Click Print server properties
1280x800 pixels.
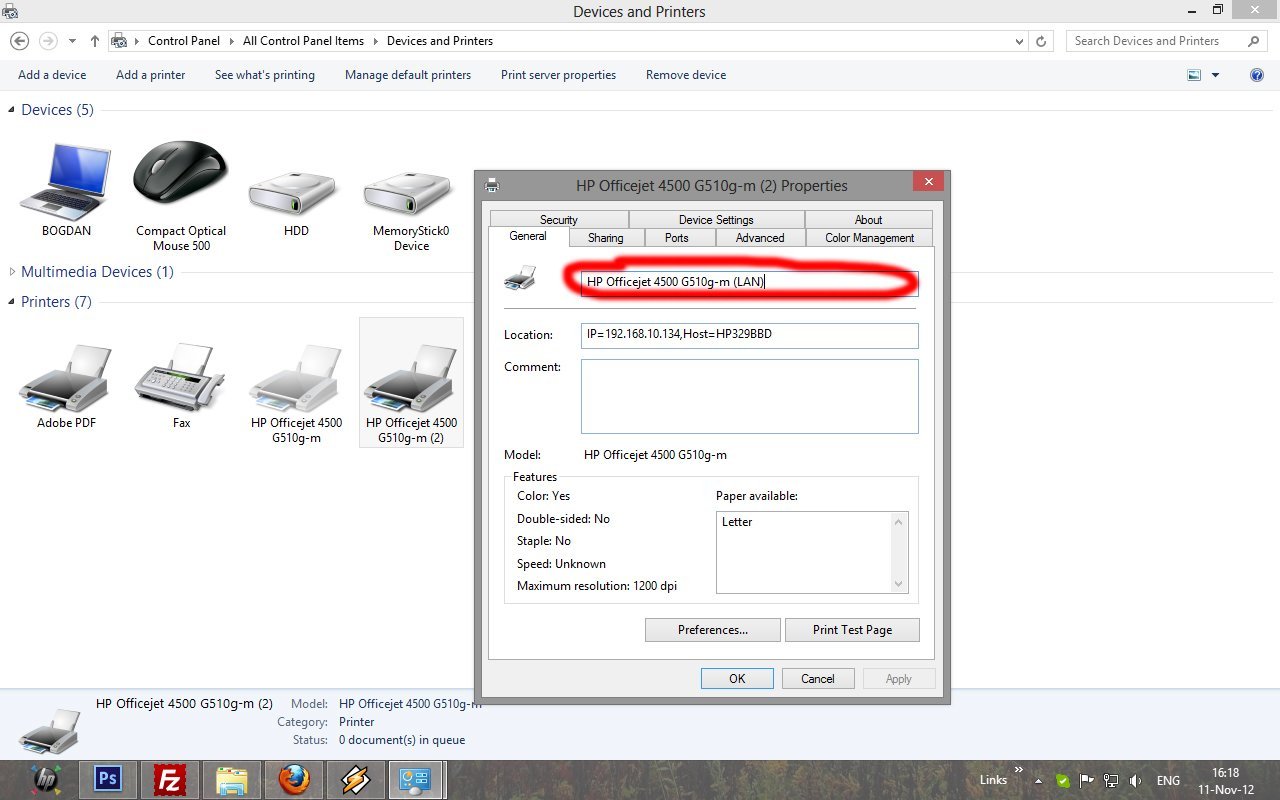(x=558, y=75)
